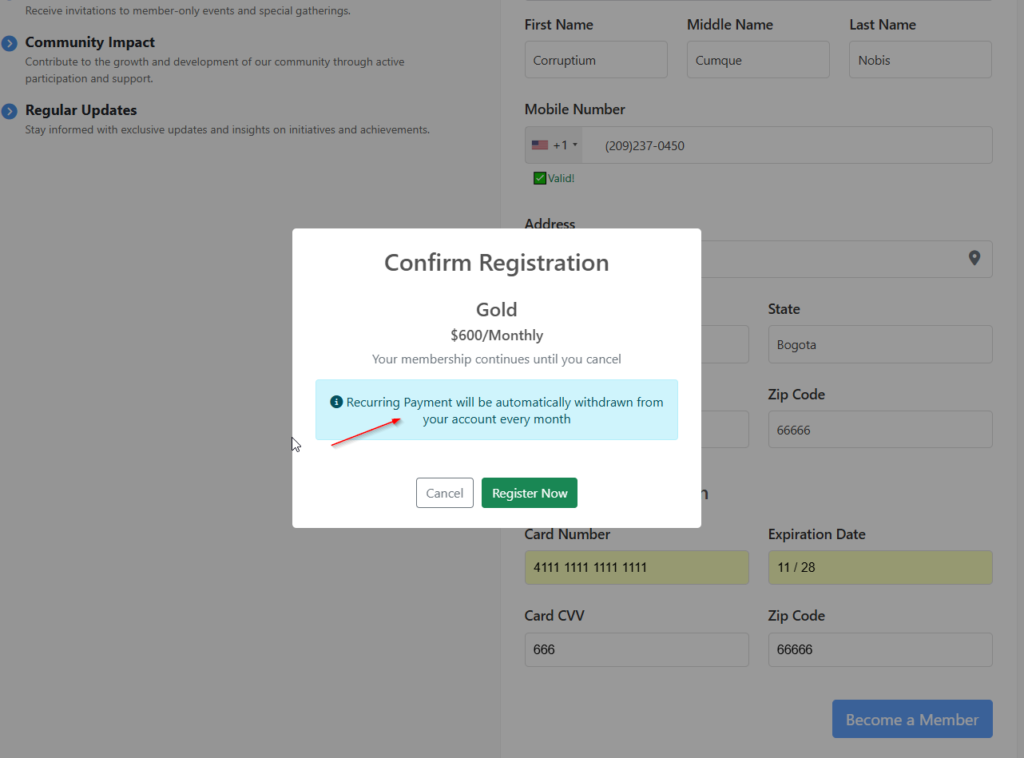Click the Zip Code field under State
This screenshot has width=1024, height=758.
pyautogui.click(x=879, y=430)
